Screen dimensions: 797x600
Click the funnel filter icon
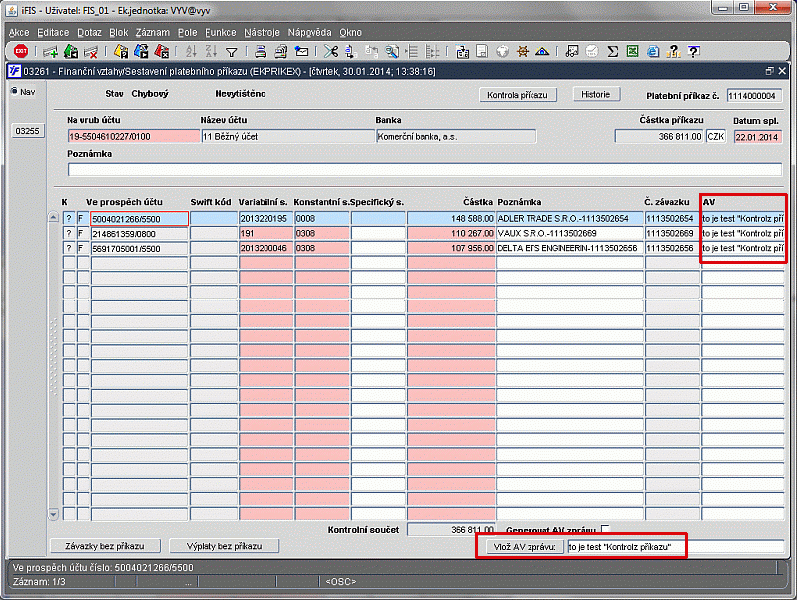[232, 52]
